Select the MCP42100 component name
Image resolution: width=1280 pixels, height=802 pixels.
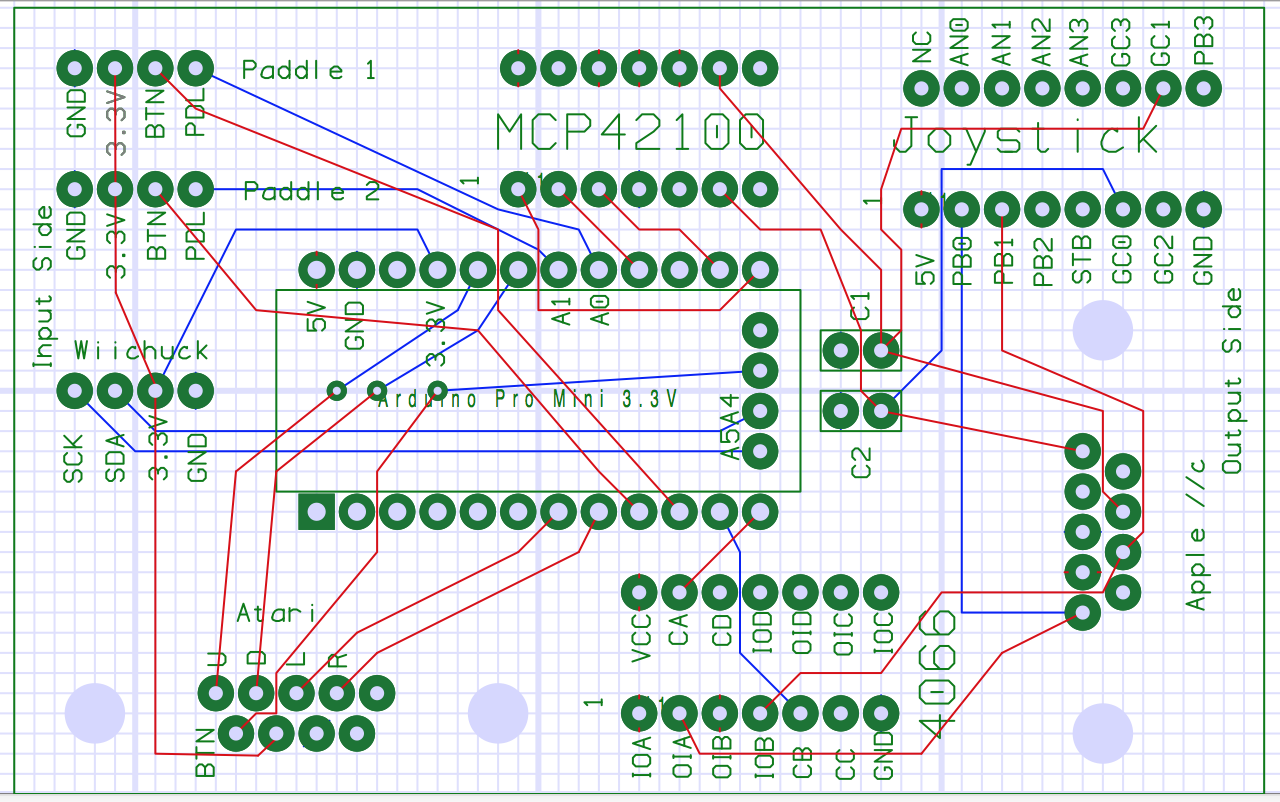(631, 131)
